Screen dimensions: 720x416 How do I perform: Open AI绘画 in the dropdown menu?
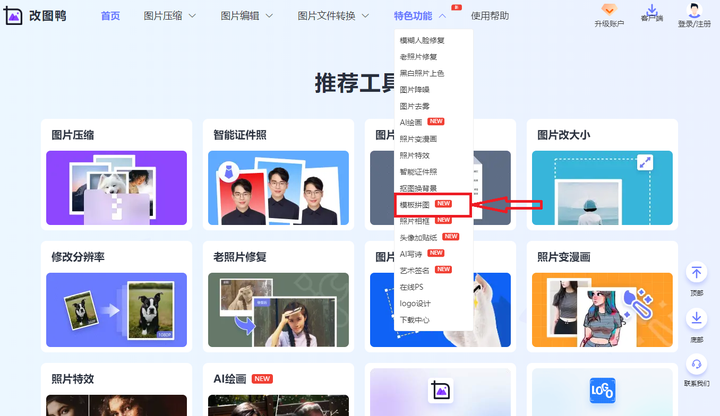click(x=411, y=123)
